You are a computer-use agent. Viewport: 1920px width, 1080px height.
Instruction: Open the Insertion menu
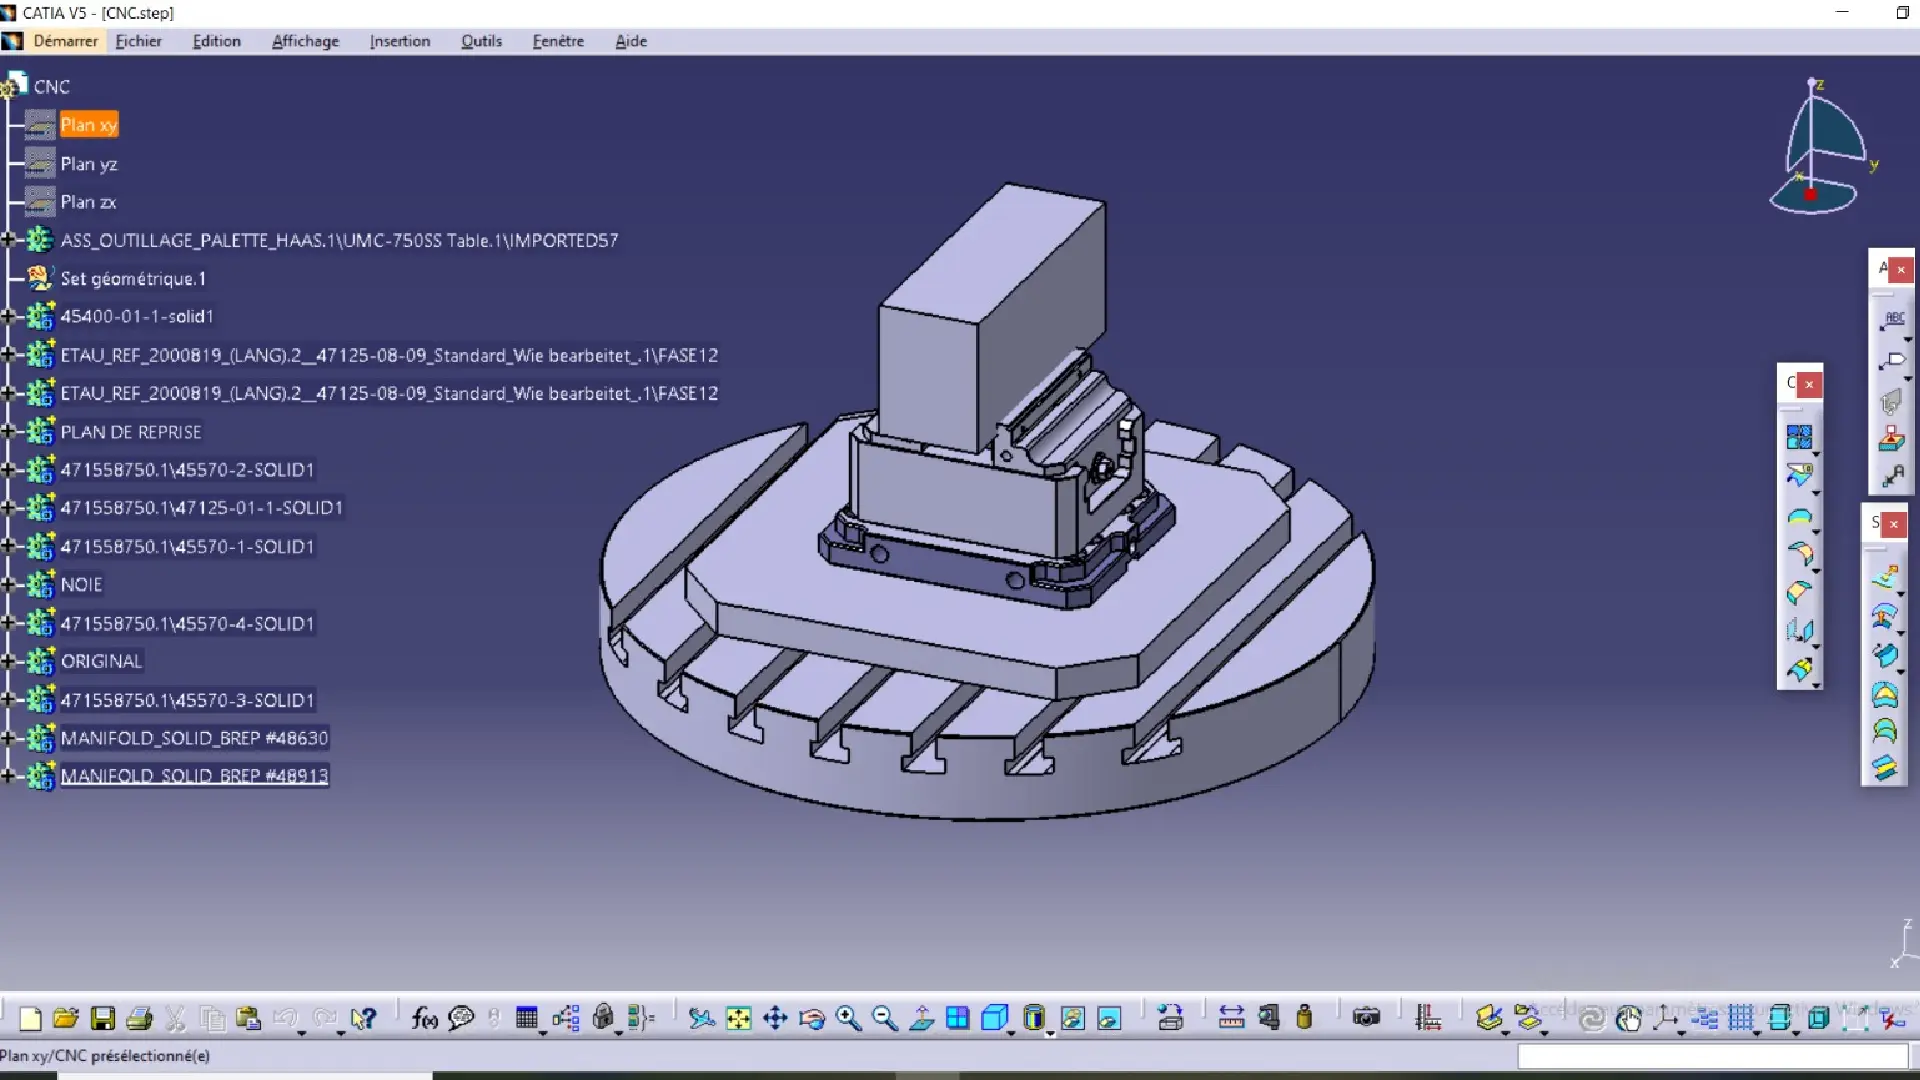(399, 41)
